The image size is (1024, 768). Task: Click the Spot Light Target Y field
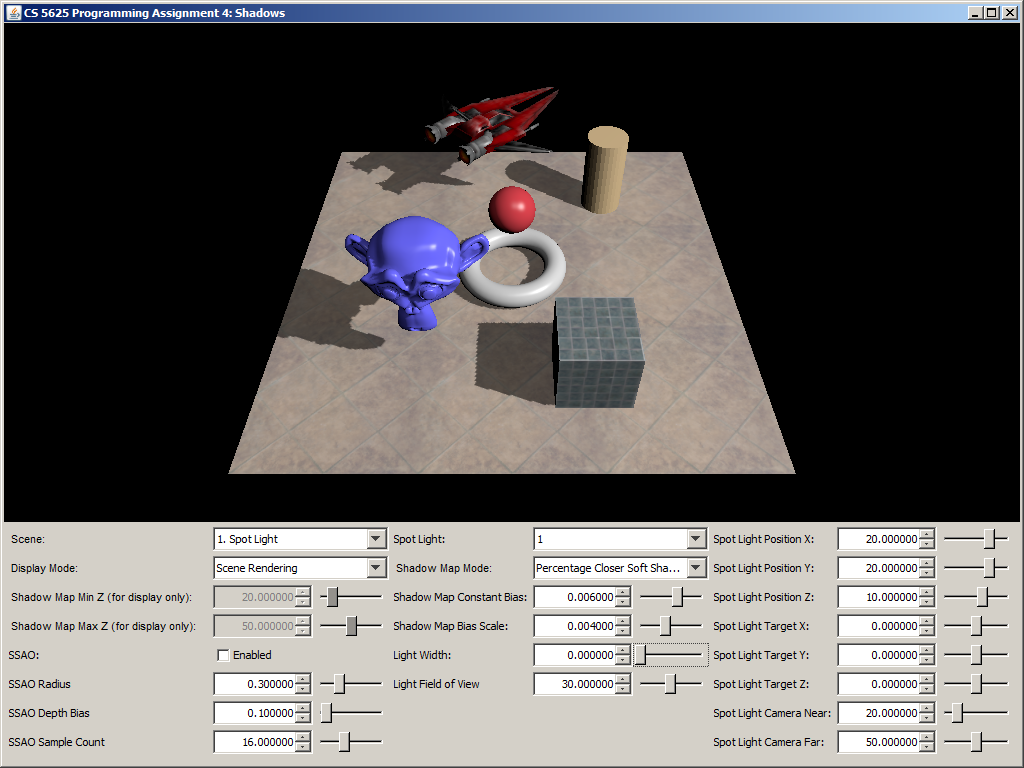pyautogui.click(x=878, y=656)
